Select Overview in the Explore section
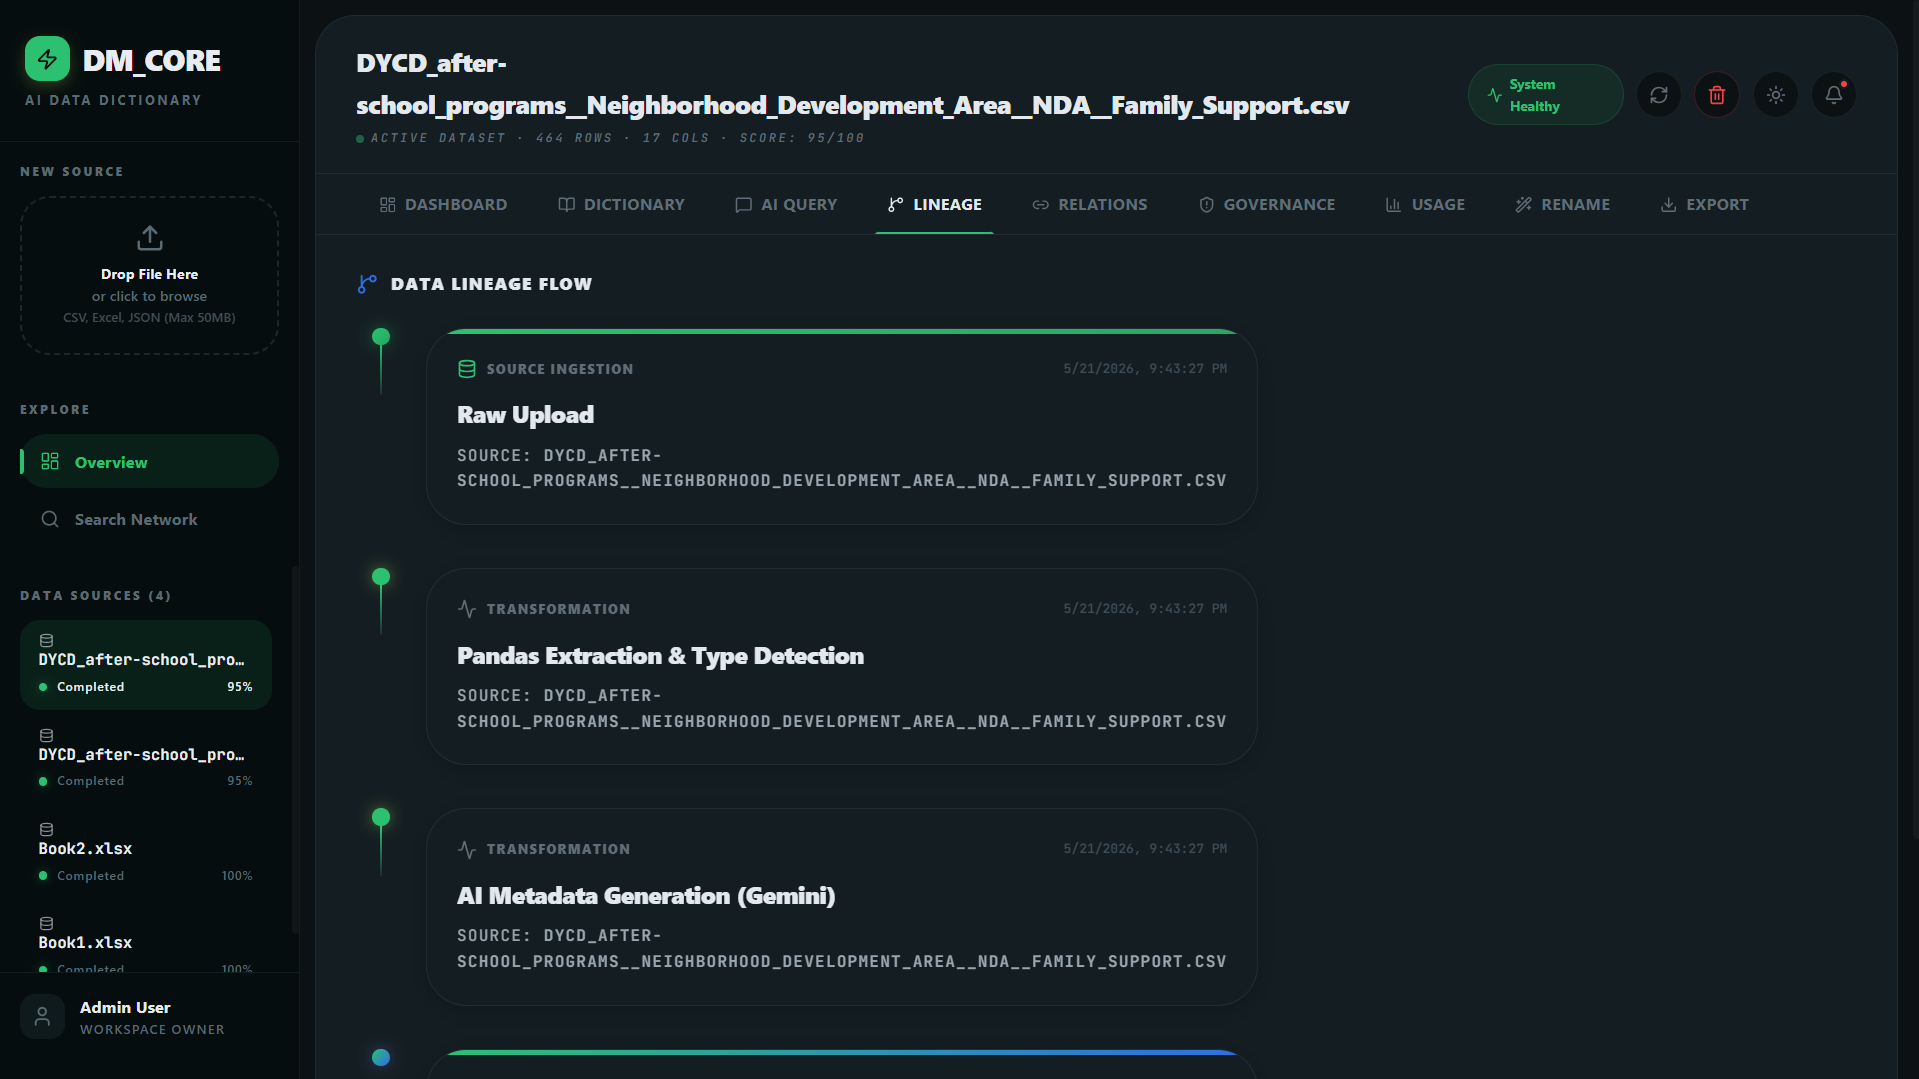1919x1079 pixels. pyautogui.click(x=149, y=461)
